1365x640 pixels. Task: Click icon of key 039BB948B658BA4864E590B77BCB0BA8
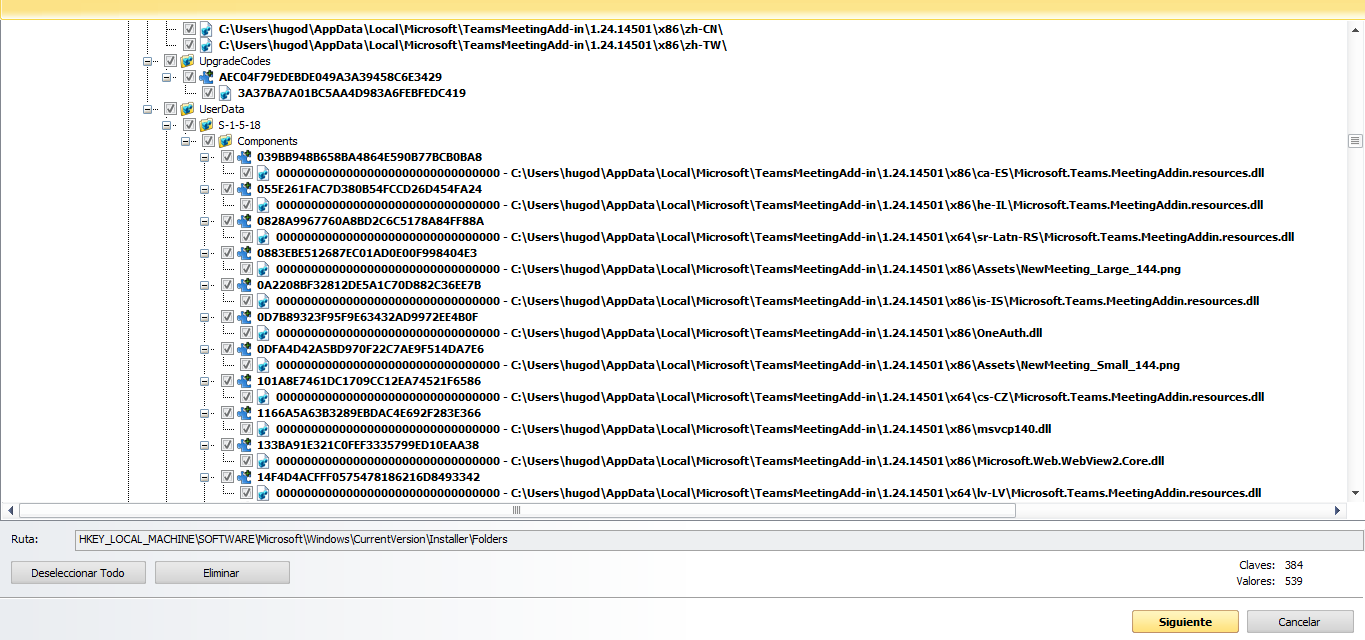coord(244,157)
